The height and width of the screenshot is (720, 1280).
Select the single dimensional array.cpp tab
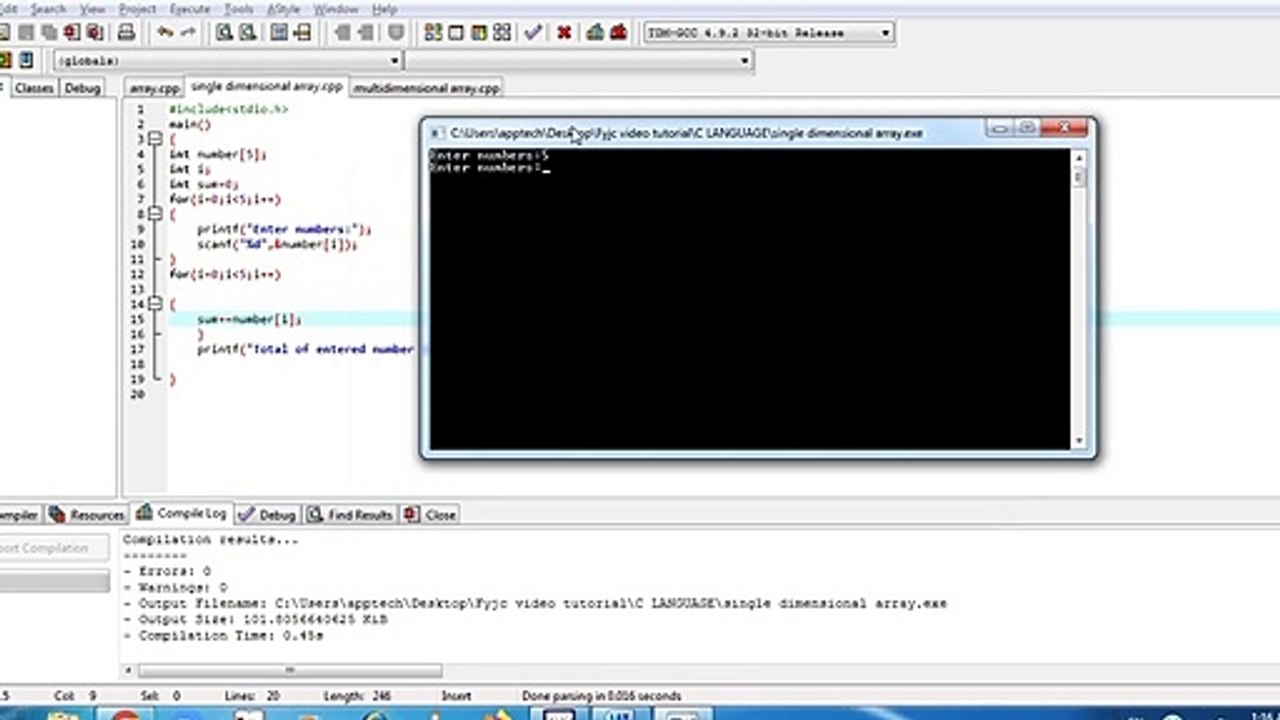click(266, 87)
